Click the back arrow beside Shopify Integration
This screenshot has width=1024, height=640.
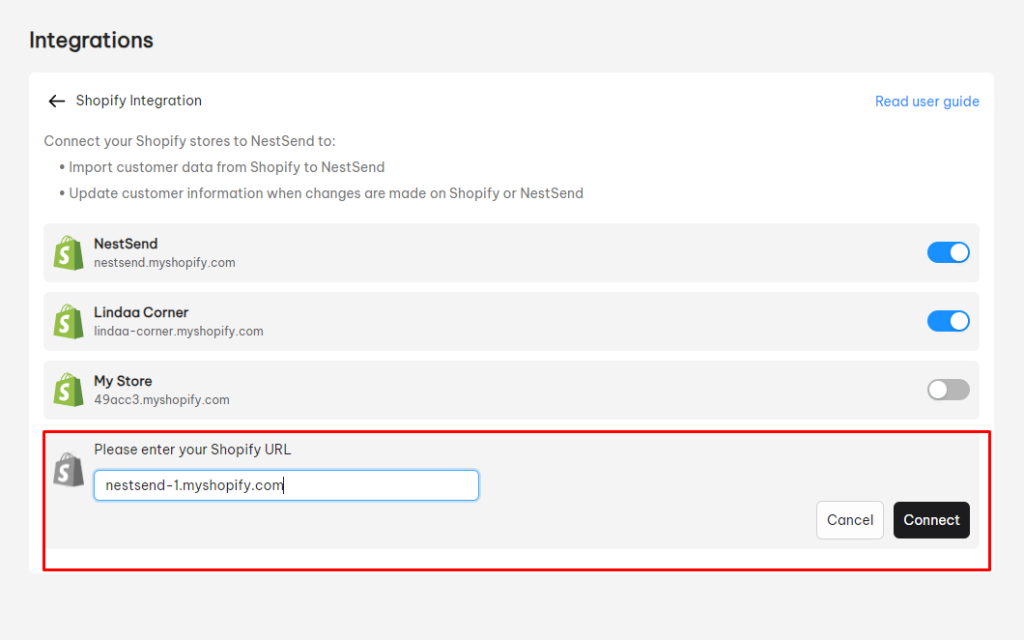57,101
